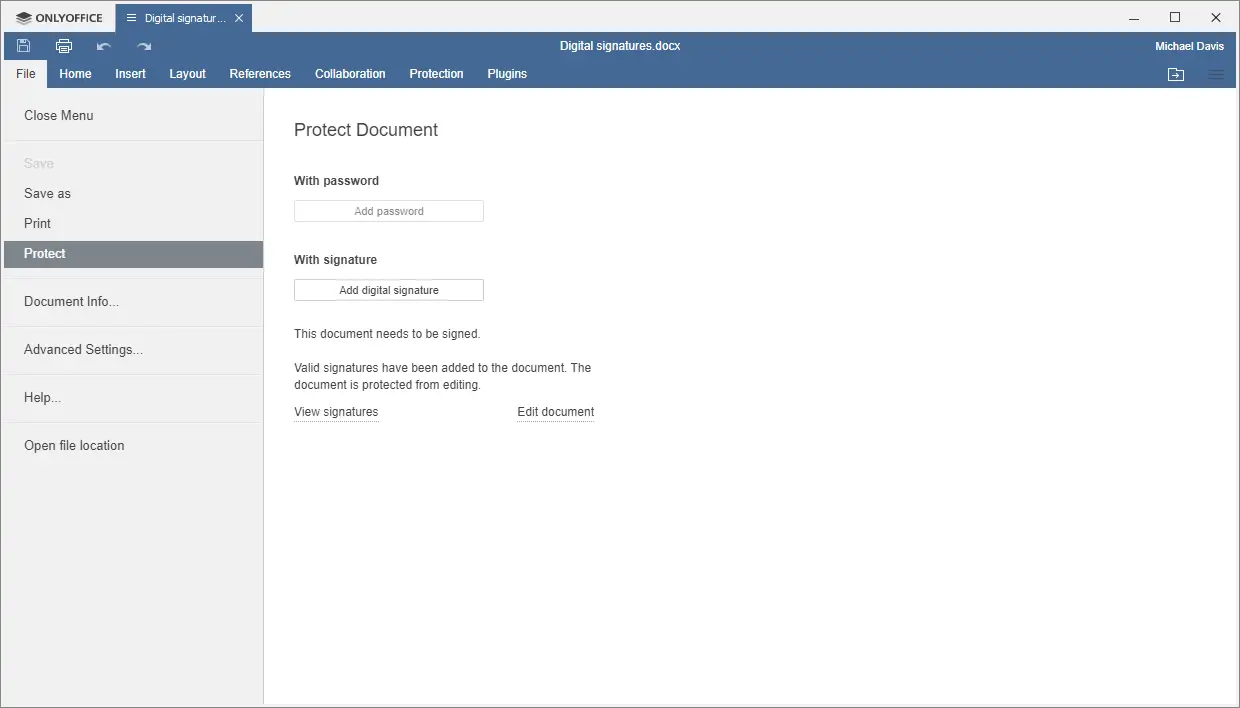Image resolution: width=1240 pixels, height=708 pixels.
Task: Click the Redo arrow icon
Action: [x=142, y=46]
